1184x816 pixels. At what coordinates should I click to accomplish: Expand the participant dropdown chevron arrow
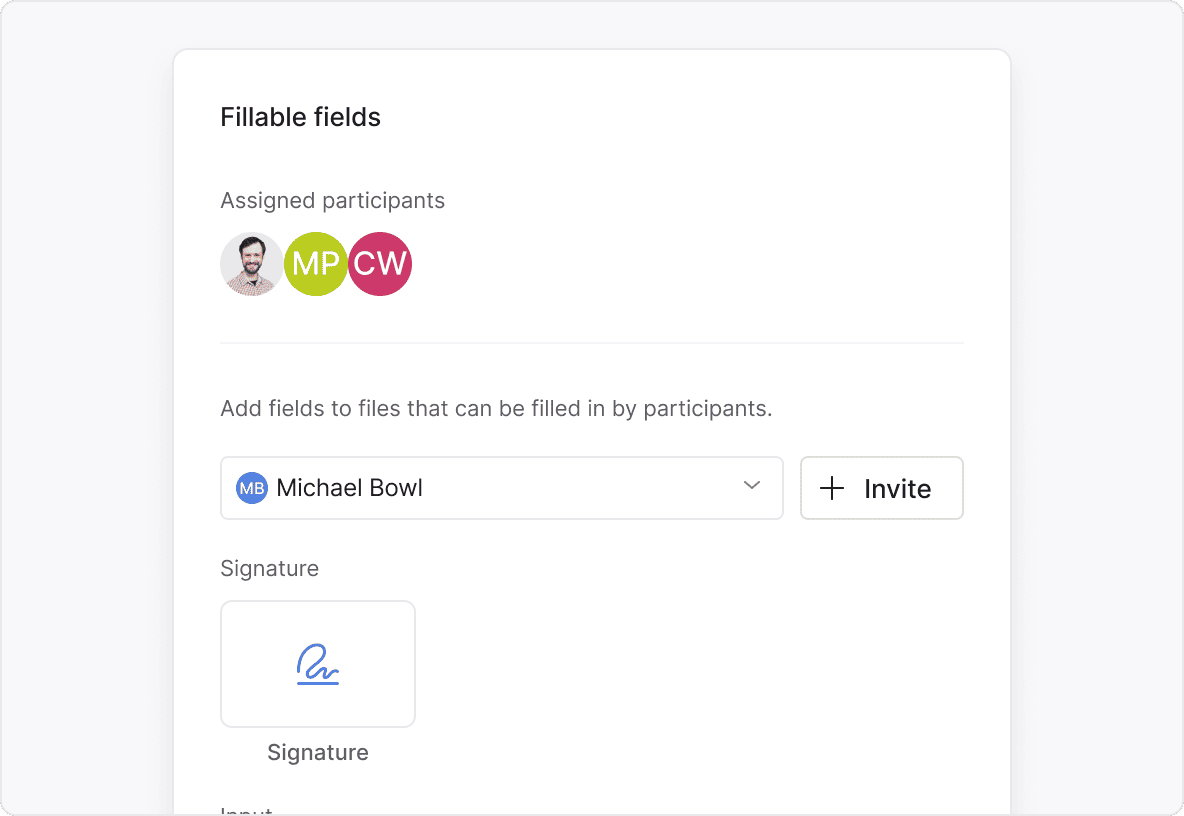752,486
